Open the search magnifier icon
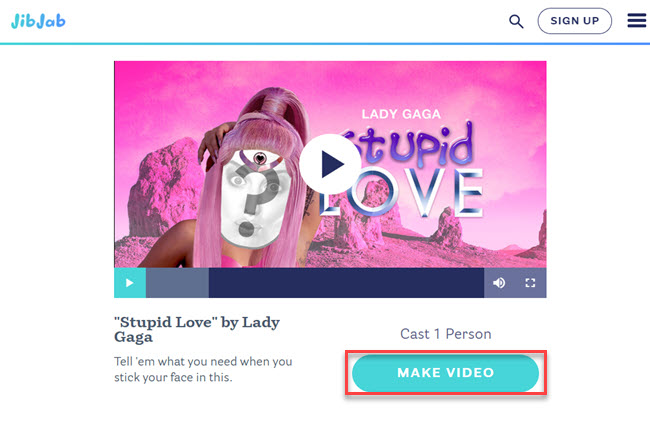Image resolution: width=650 pixels, height=430 pixels. [516, 21]
